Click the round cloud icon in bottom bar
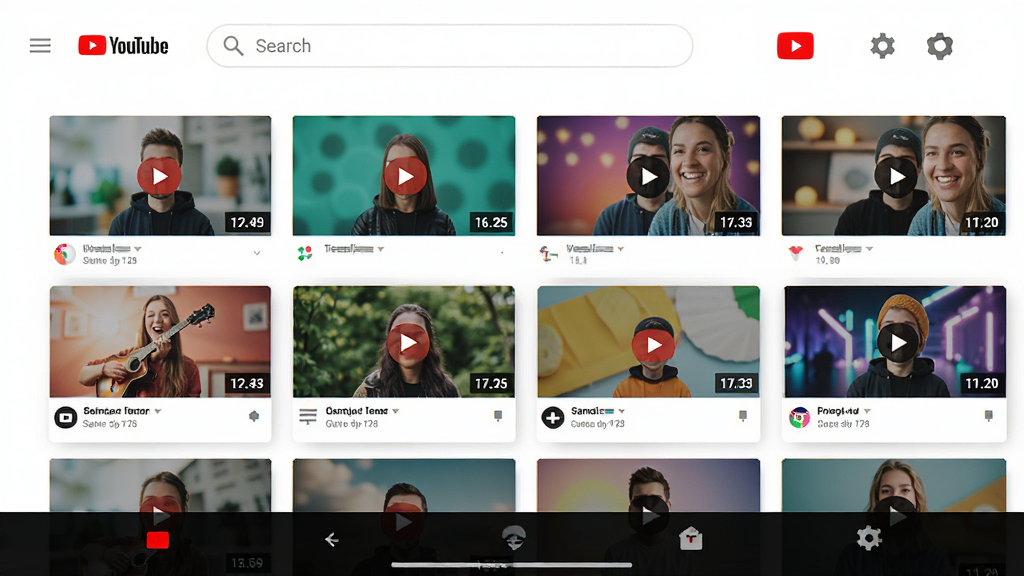1024x576 pixels. click(514, 537)
